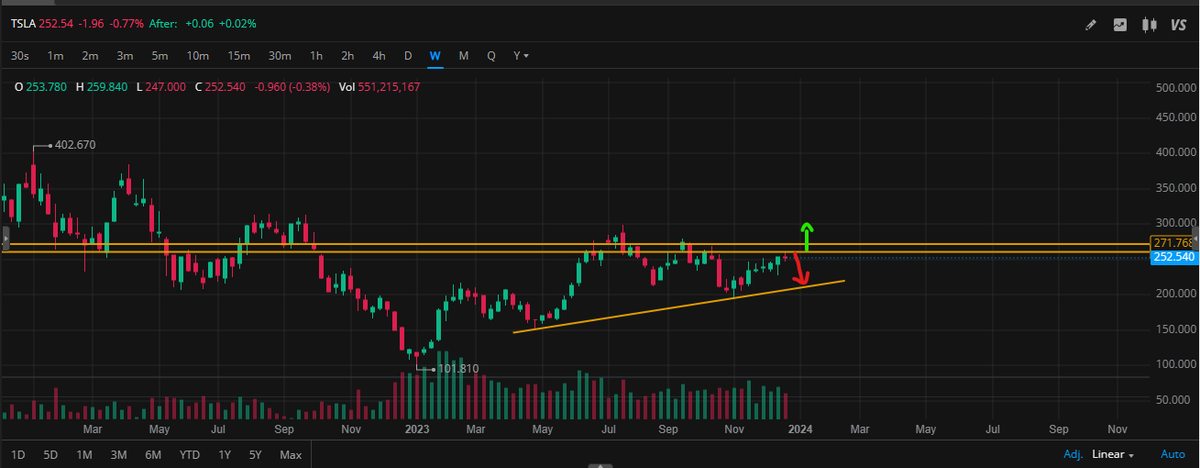Select the 30m interval
Viewport: 1200px width, 468px height.
tap(280, 55)
